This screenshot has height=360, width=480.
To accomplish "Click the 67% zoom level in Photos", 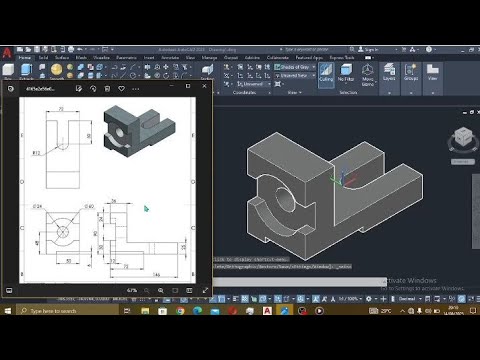I will (x=132, y=291).
